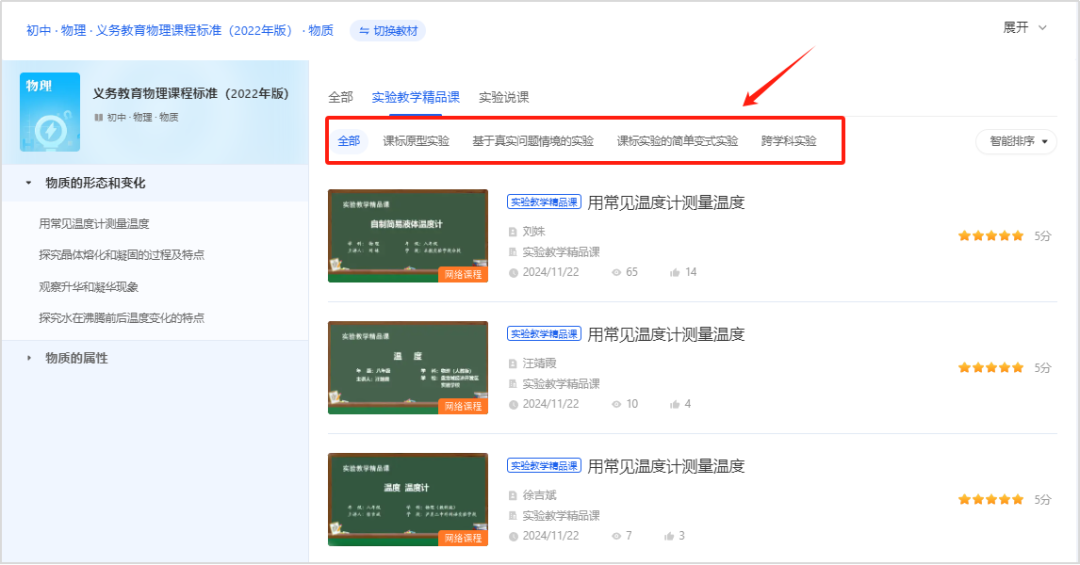Image resolution: width=1080 pixels, height=565 pixels.
Task: Click the 实验教学精品课 badge on 刘姝's course
Action: [x=544, y=202]
